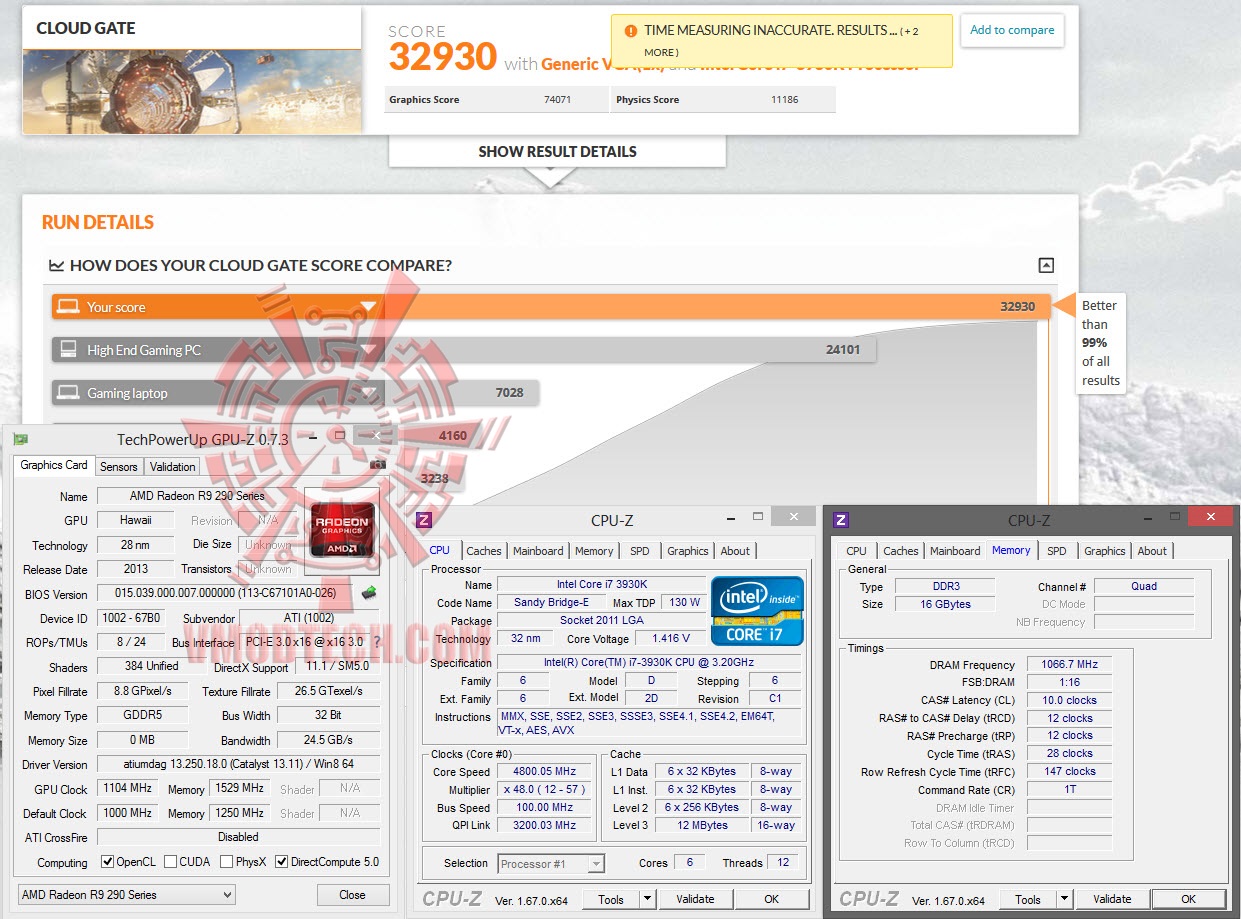Toggle the CUDA checkbox
The width and height of the screenshot is (1241, 919).
coord(171,862)
